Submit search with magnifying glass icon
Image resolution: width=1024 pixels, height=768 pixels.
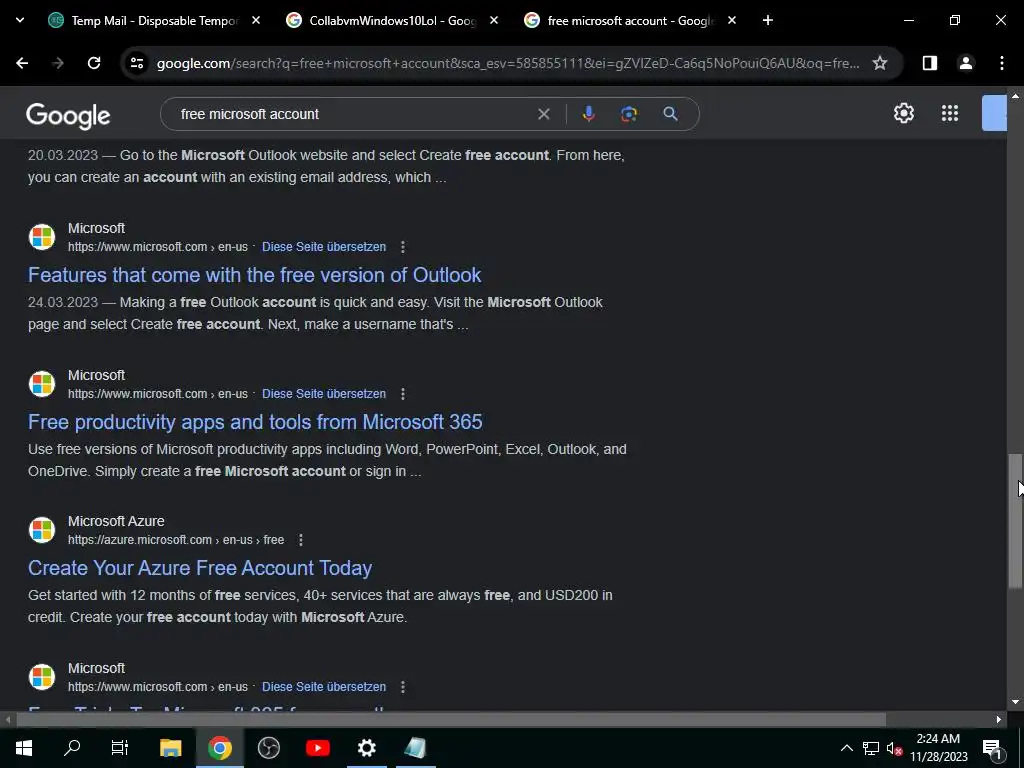pos(670,114)
